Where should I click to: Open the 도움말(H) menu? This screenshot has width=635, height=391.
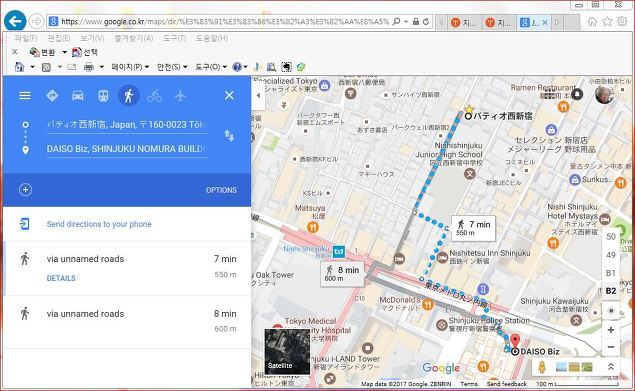click(x=212, y=38)
